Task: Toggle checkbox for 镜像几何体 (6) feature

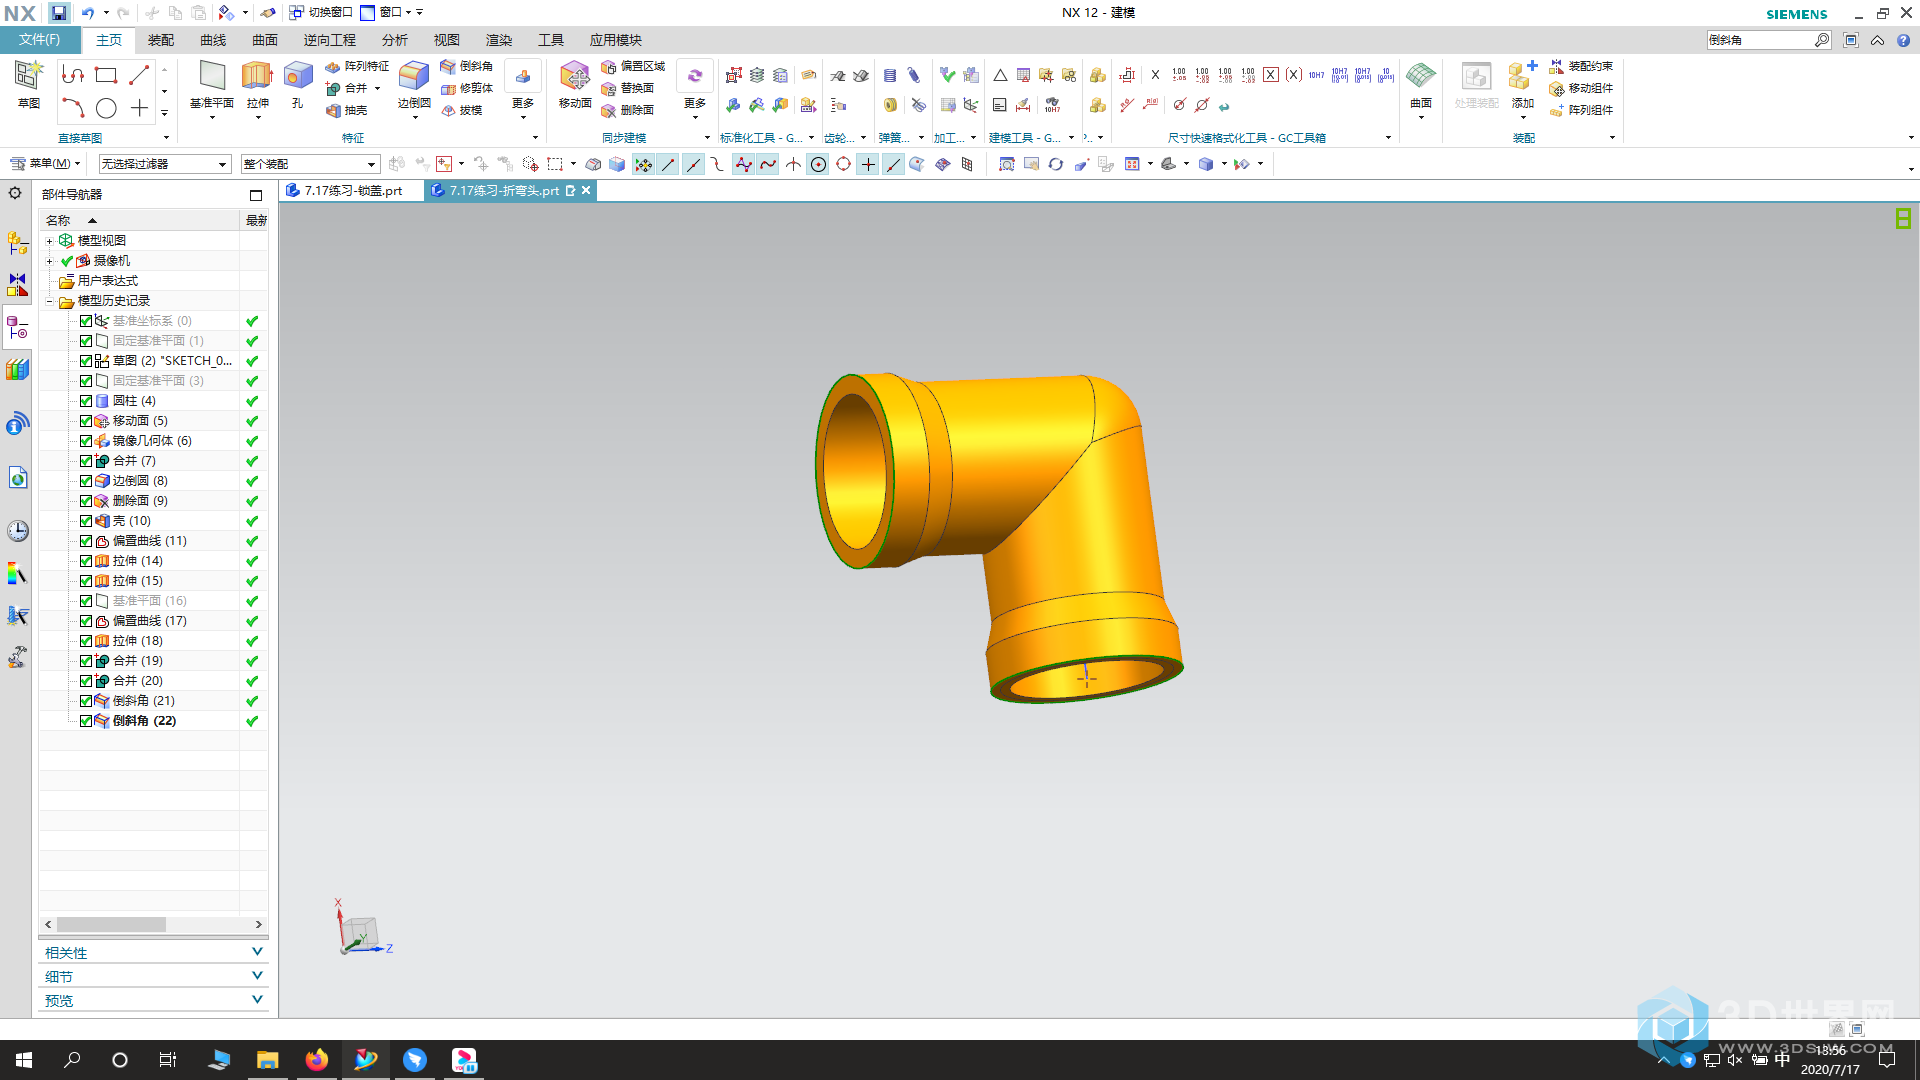Action: (x=86, y=441)
